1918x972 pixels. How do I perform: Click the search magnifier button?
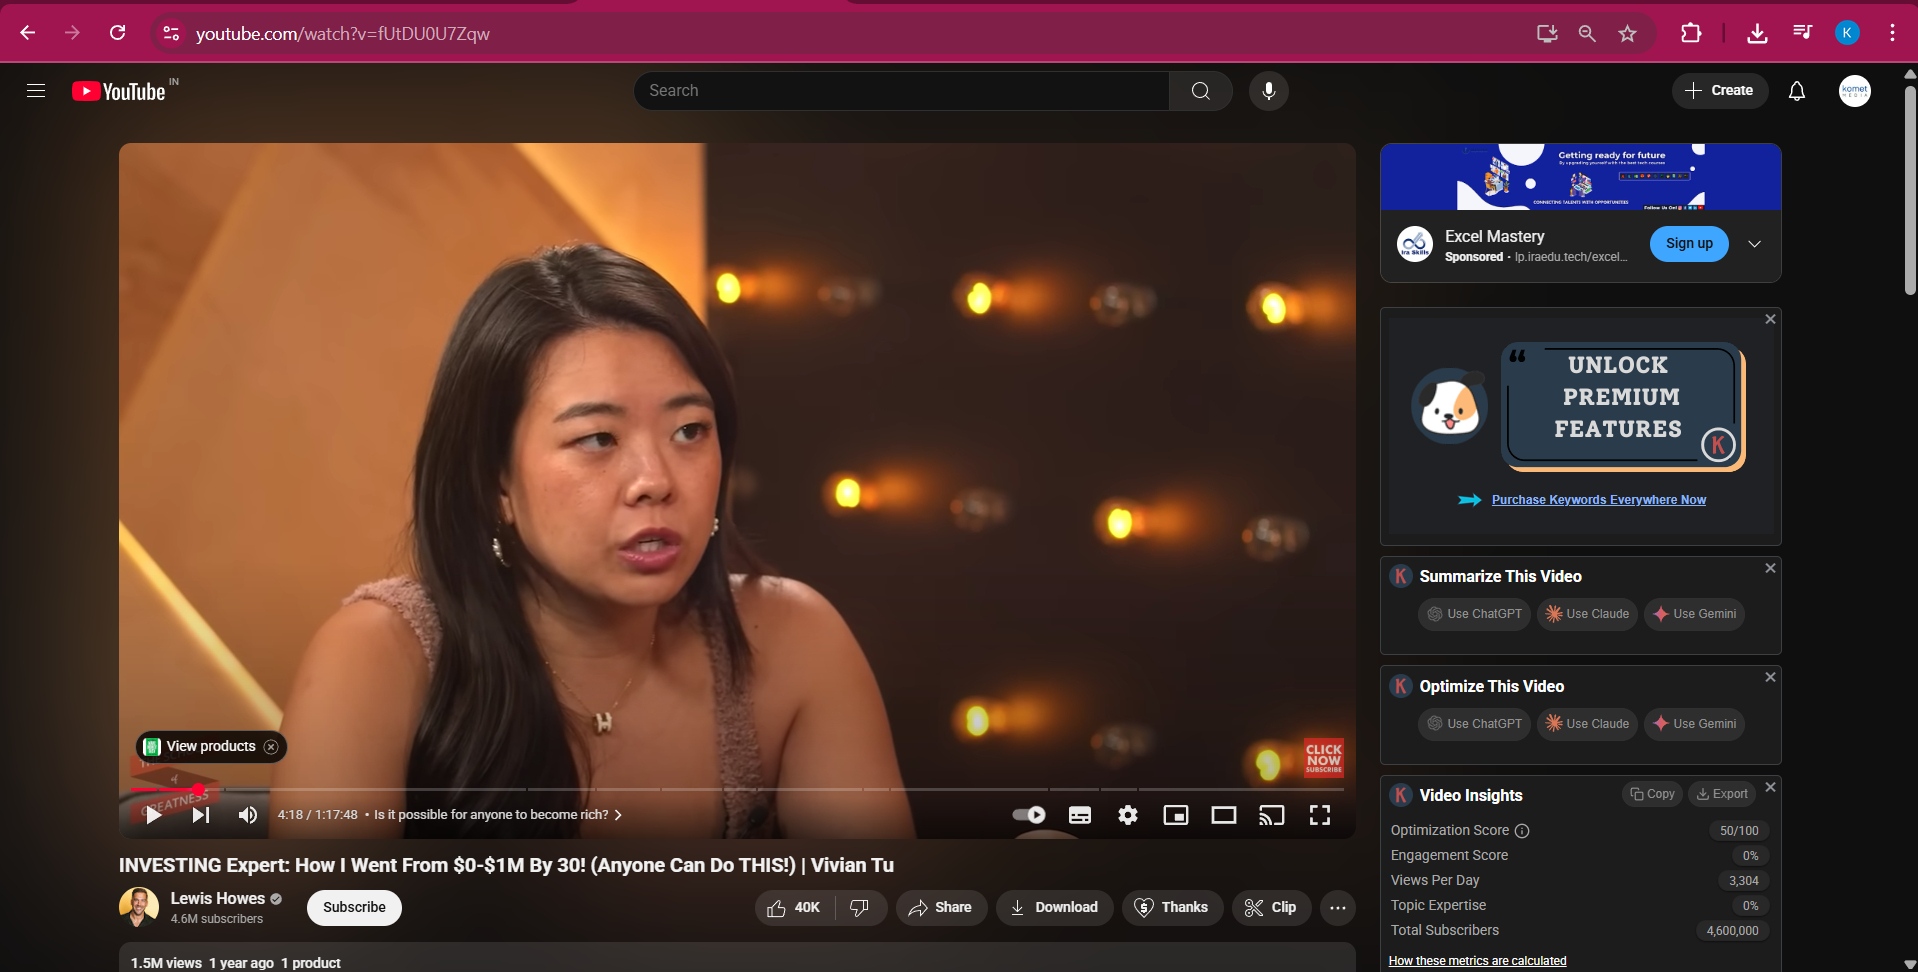click(x=1201, y=91)
